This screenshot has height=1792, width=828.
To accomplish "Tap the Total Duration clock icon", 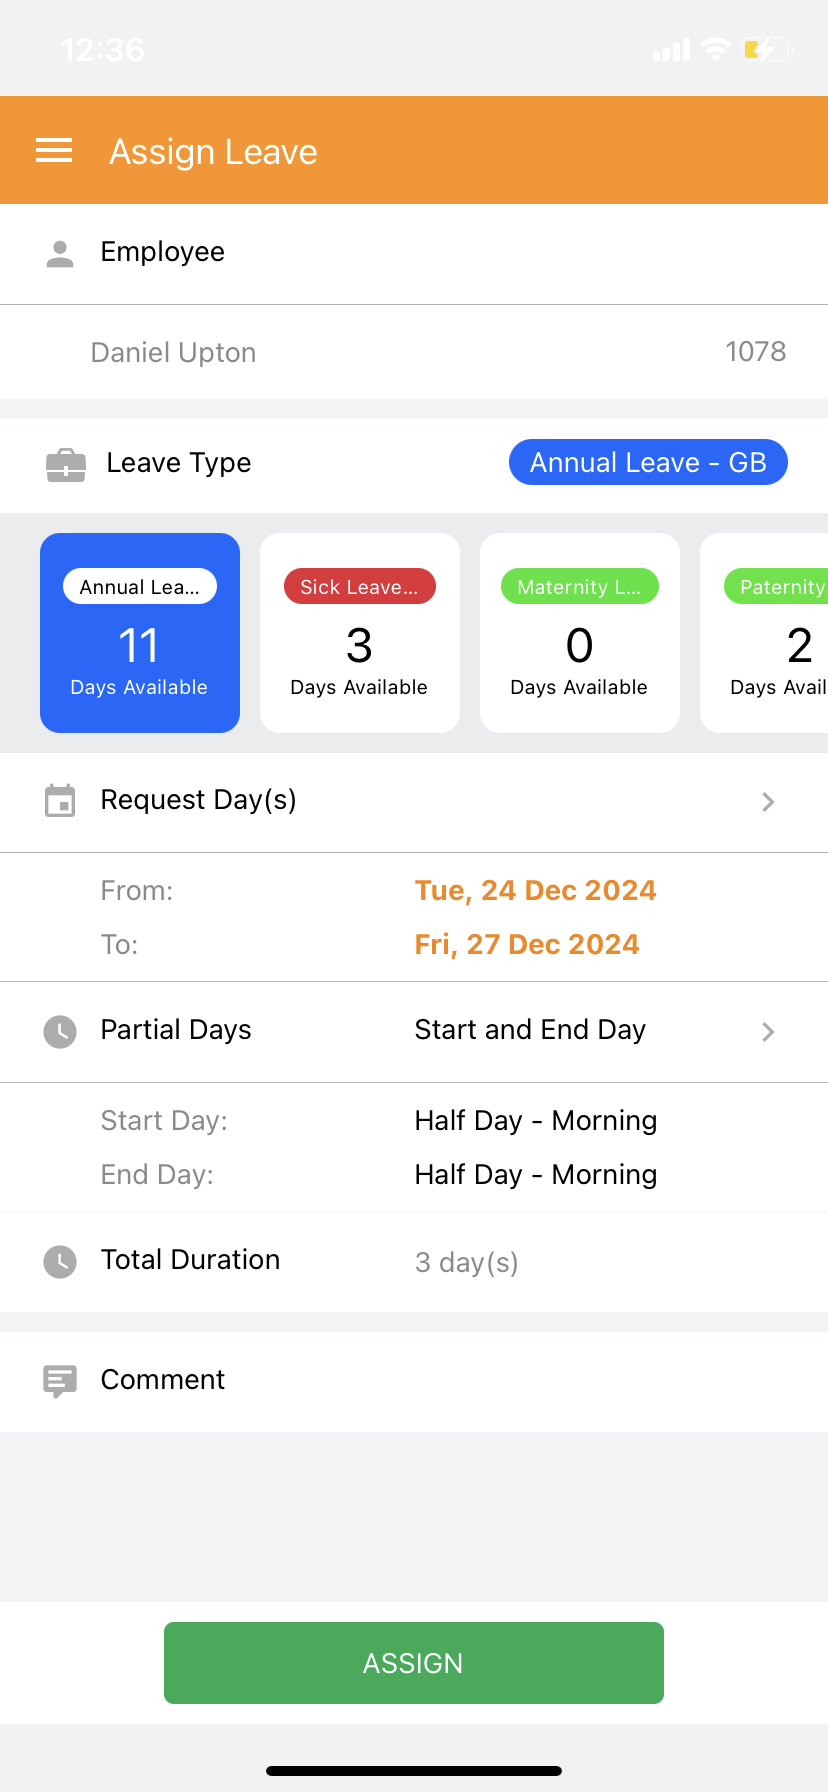I will coord(60,1261).
